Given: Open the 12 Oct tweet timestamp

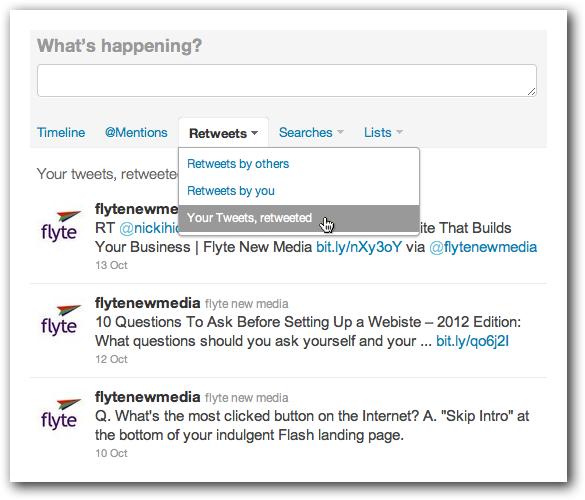Looking at the screenshot, I should pos(111,359).
